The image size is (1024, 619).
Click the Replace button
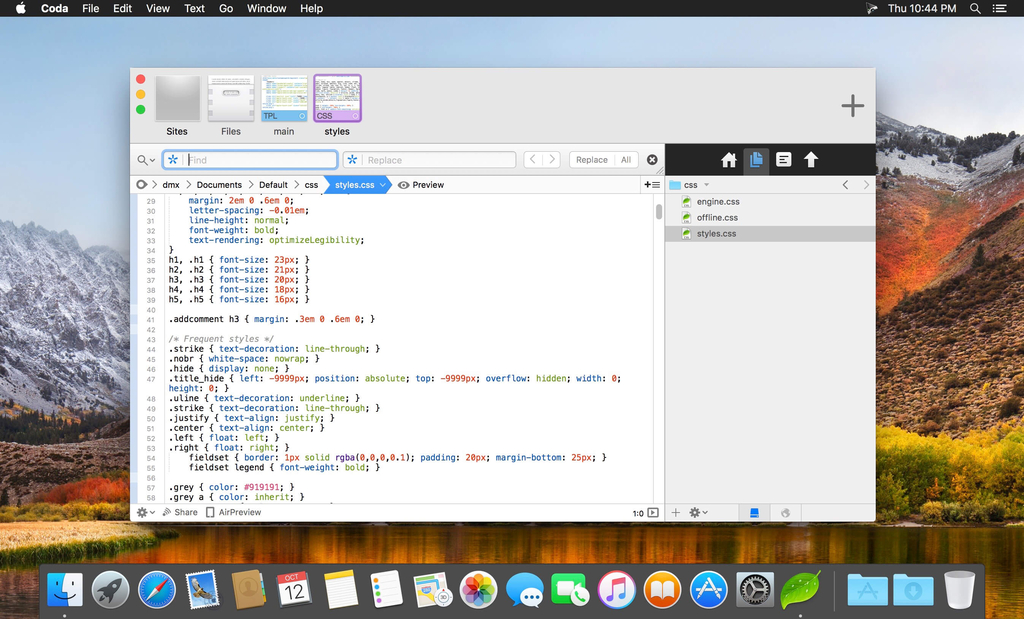pos(591,160)
